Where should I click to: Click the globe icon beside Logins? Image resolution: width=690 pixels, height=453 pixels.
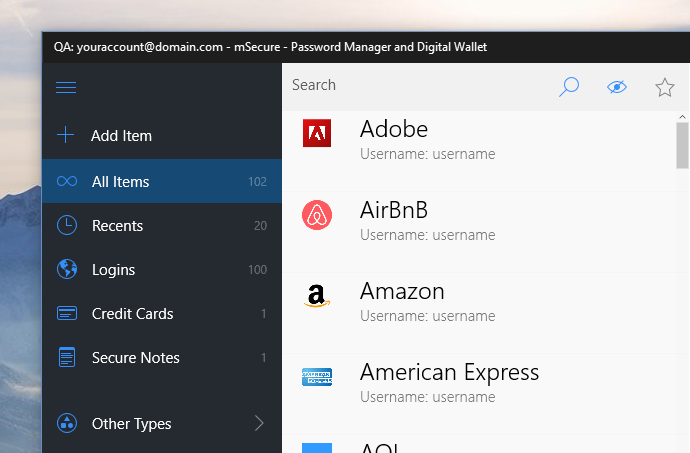coord(67,269)
